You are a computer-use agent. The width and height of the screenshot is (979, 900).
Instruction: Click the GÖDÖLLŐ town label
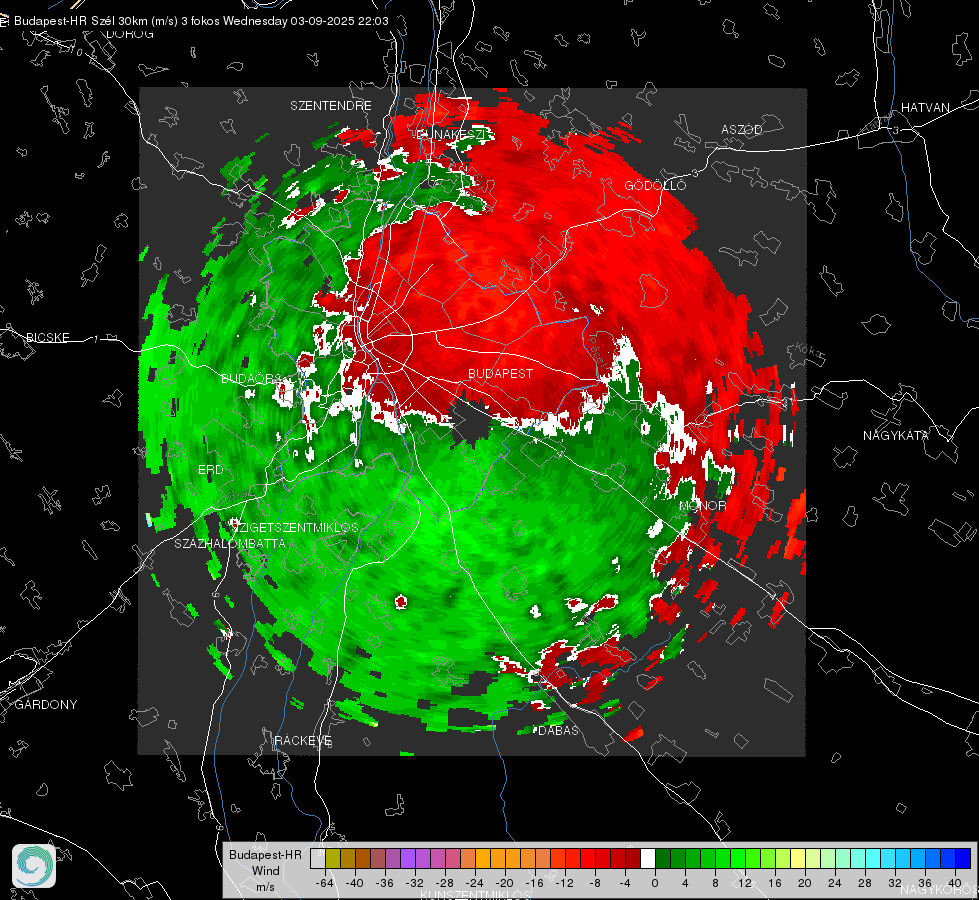click(x=655, y=185)
